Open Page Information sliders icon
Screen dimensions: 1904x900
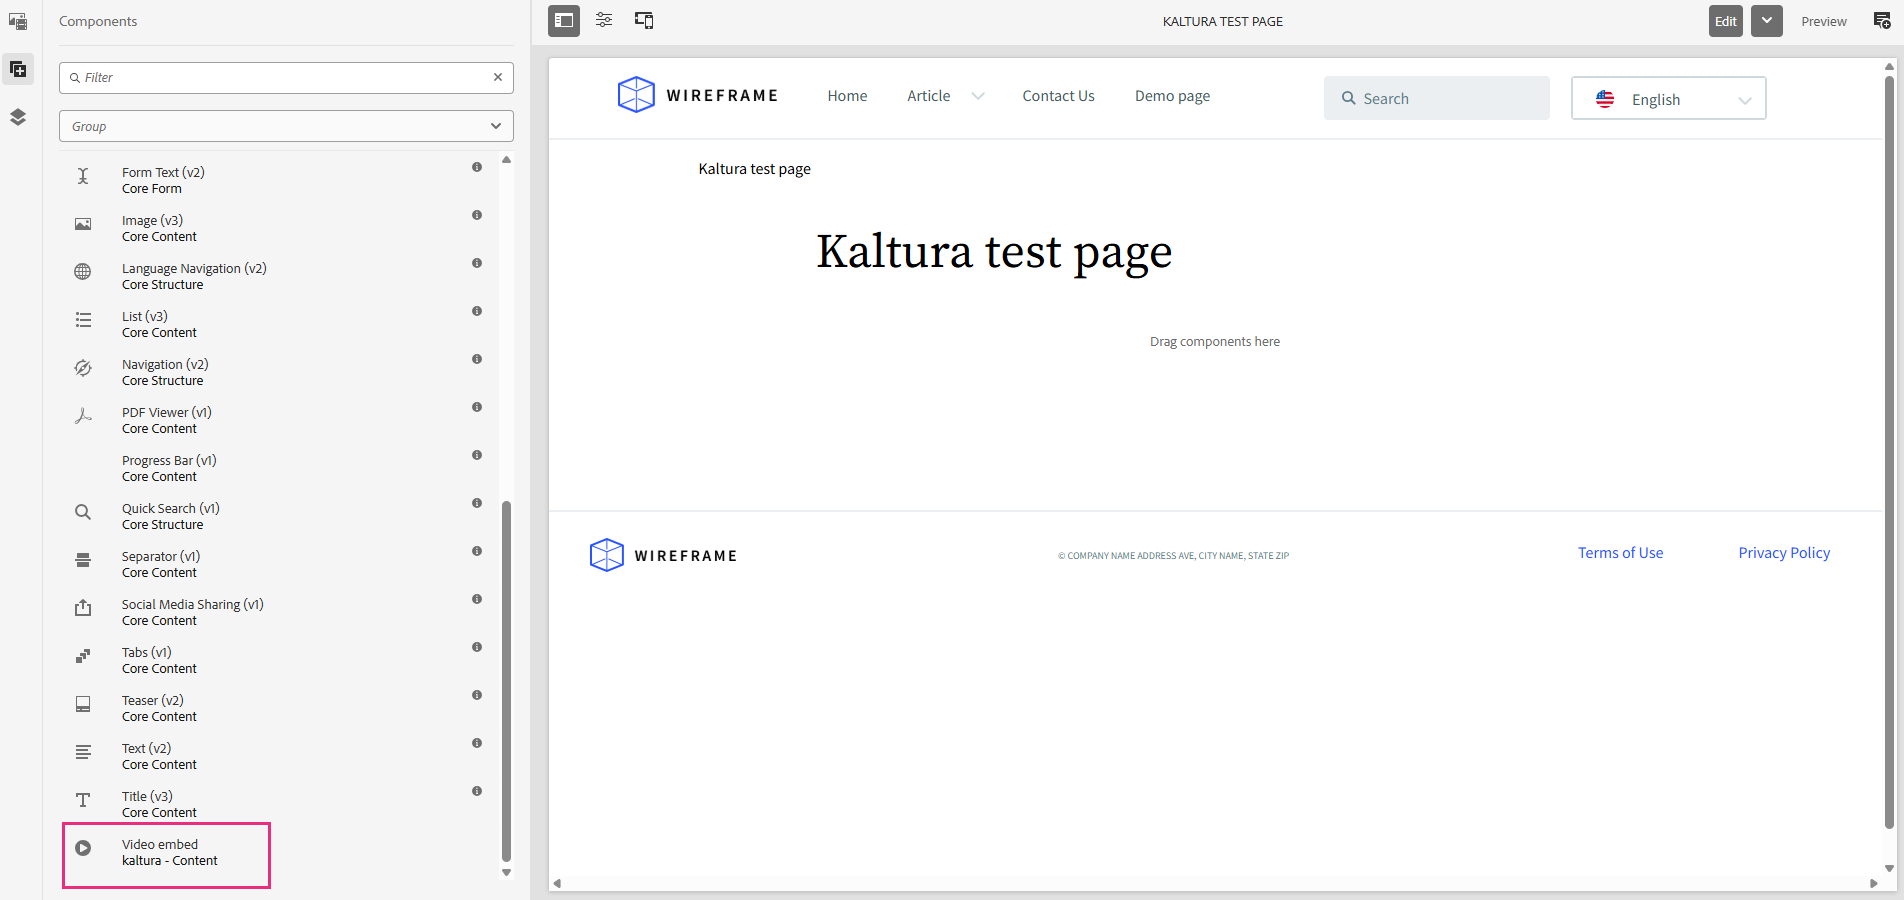604,20
